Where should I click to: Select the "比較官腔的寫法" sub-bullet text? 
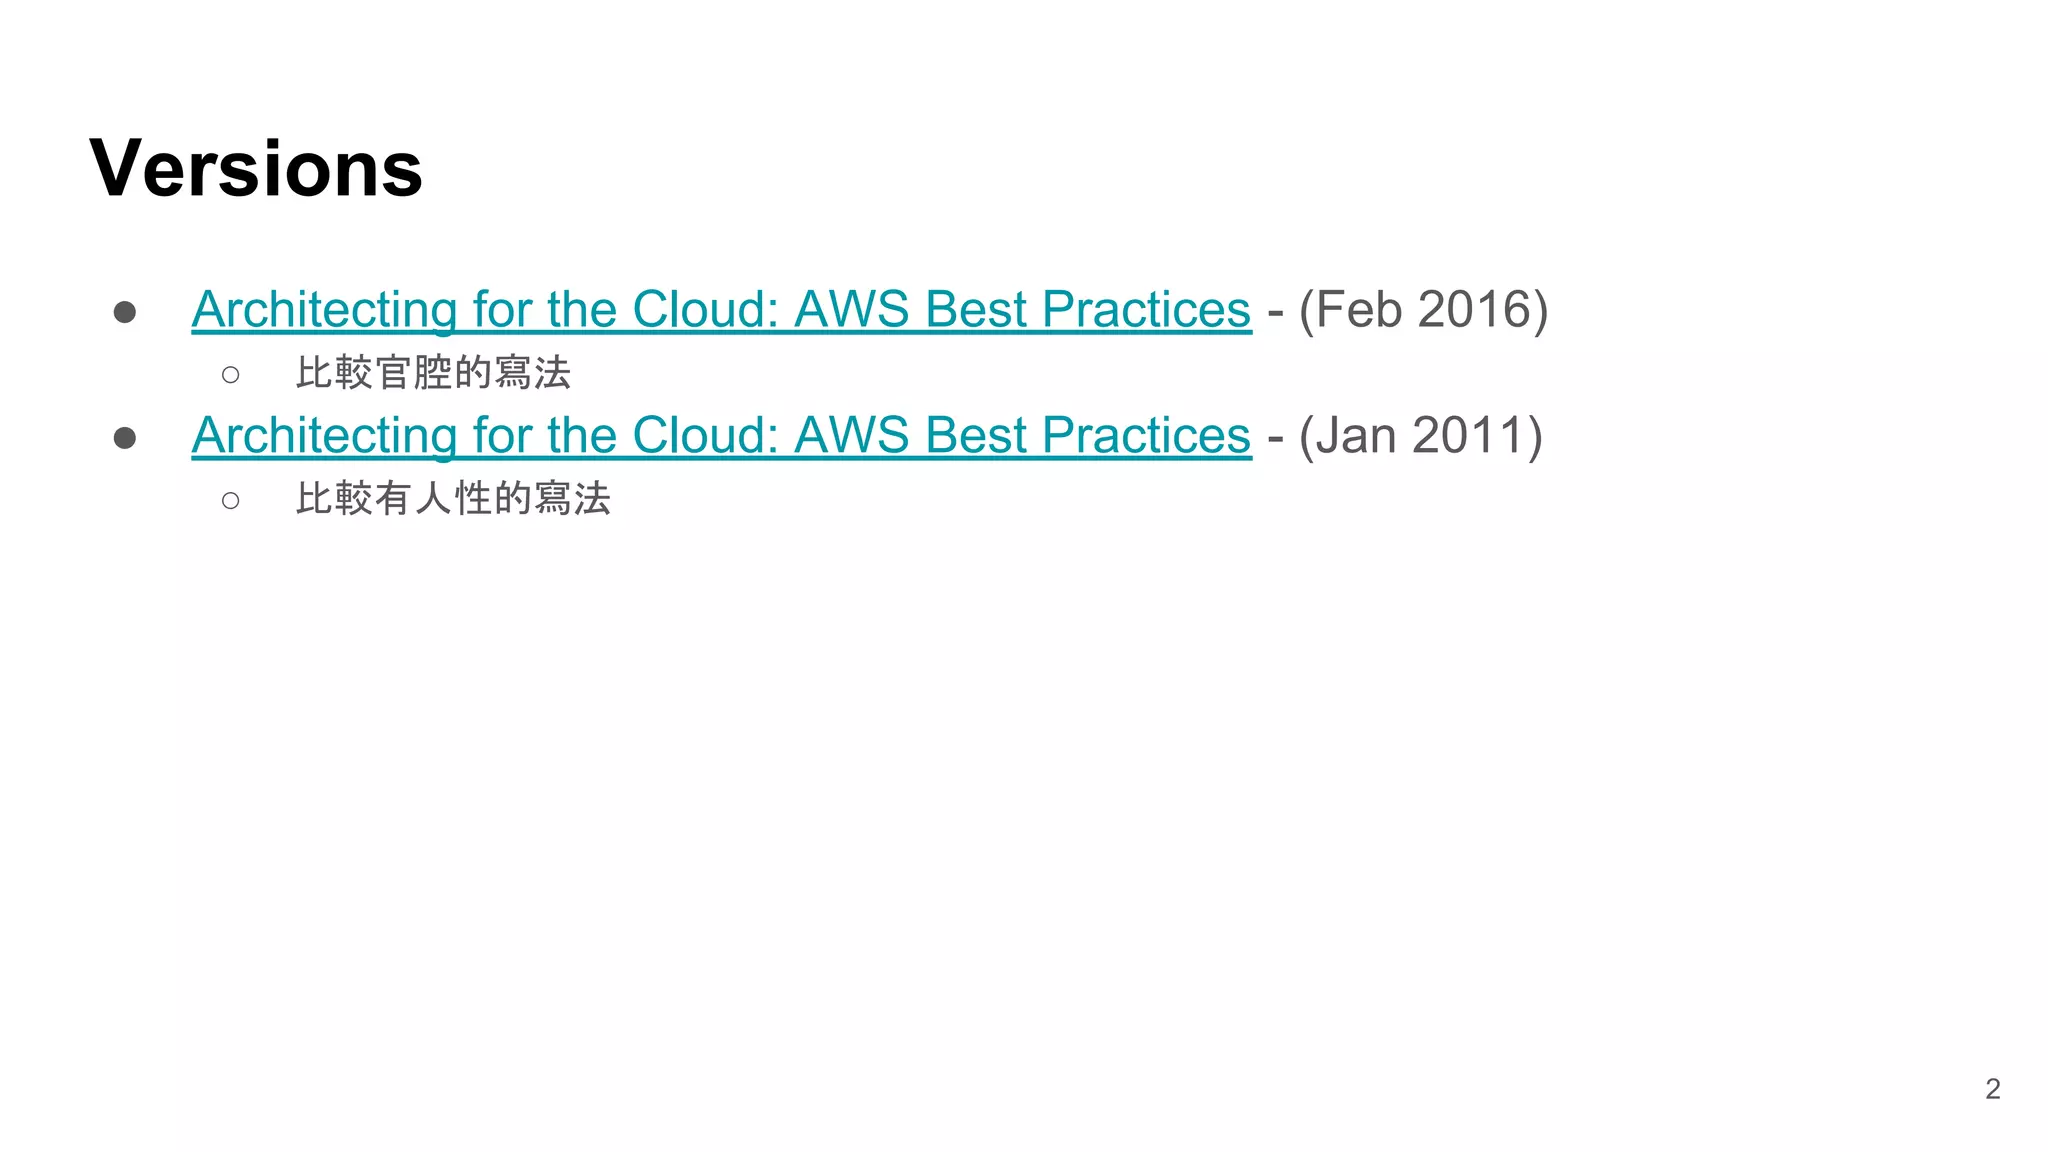click(433, 373)
